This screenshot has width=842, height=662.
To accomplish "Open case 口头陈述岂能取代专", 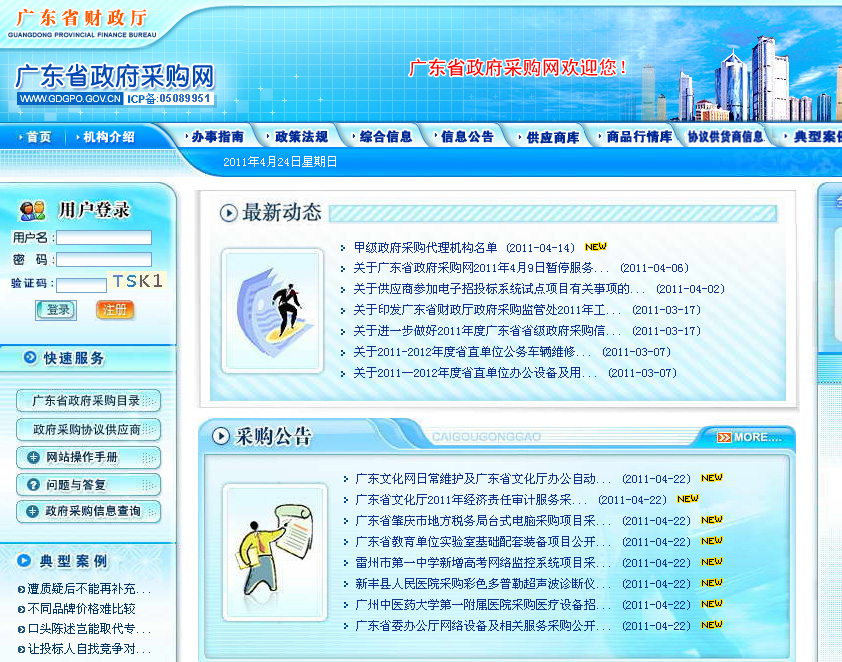I will coord(89,629).
